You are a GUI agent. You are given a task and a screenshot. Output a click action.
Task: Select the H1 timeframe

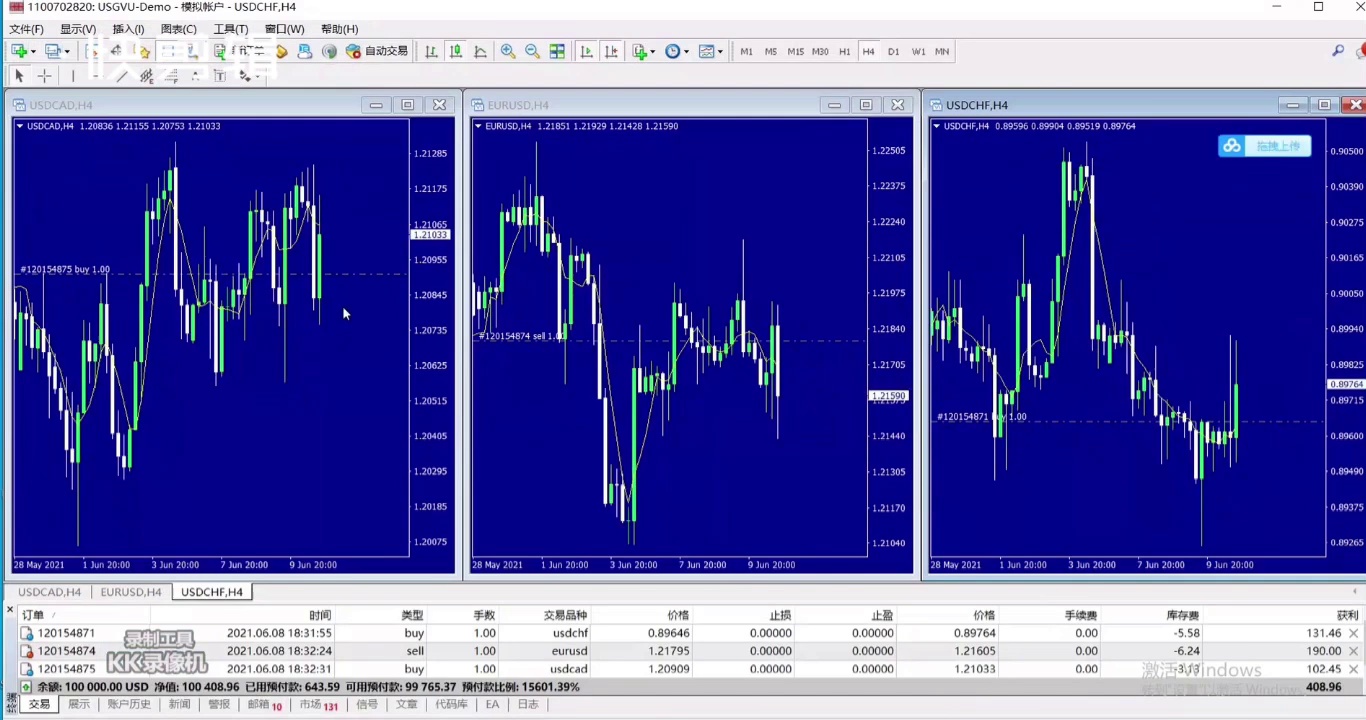click(x=845, y=51)
